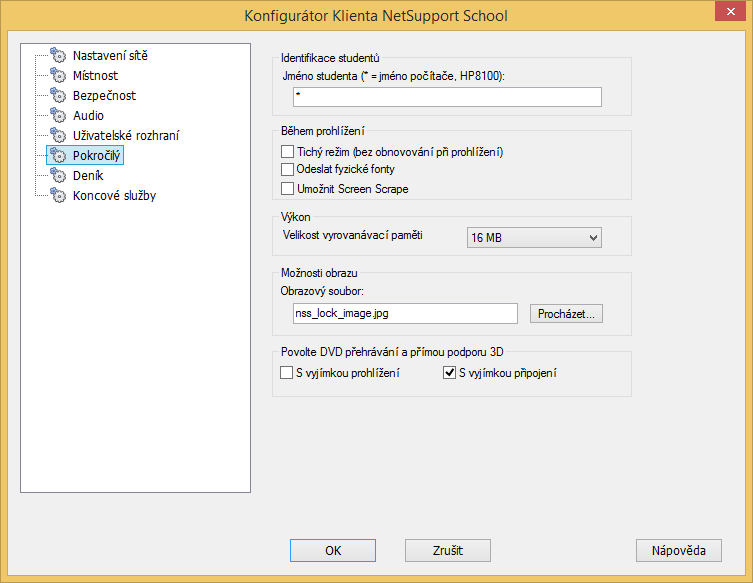753x583 pixels.
Task: Click the Procházet... browse button
Action: pos(566,314)
